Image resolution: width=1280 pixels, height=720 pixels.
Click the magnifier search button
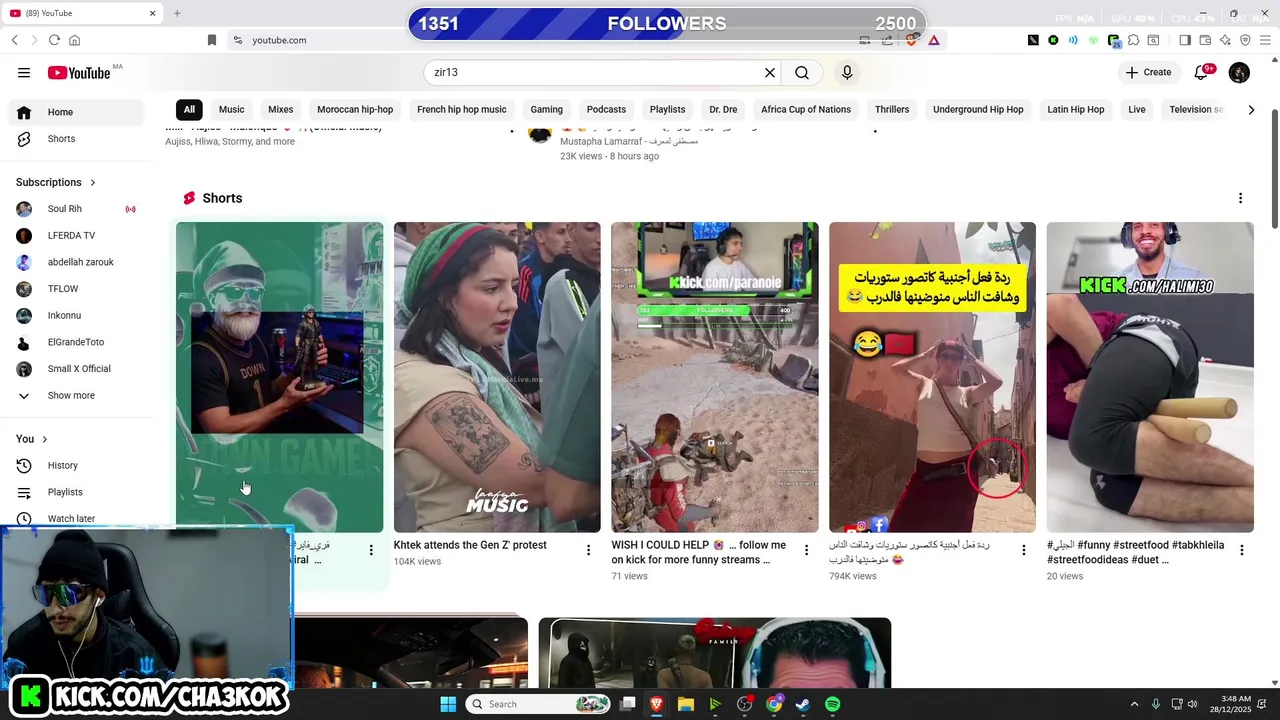(x=802, y=72)
